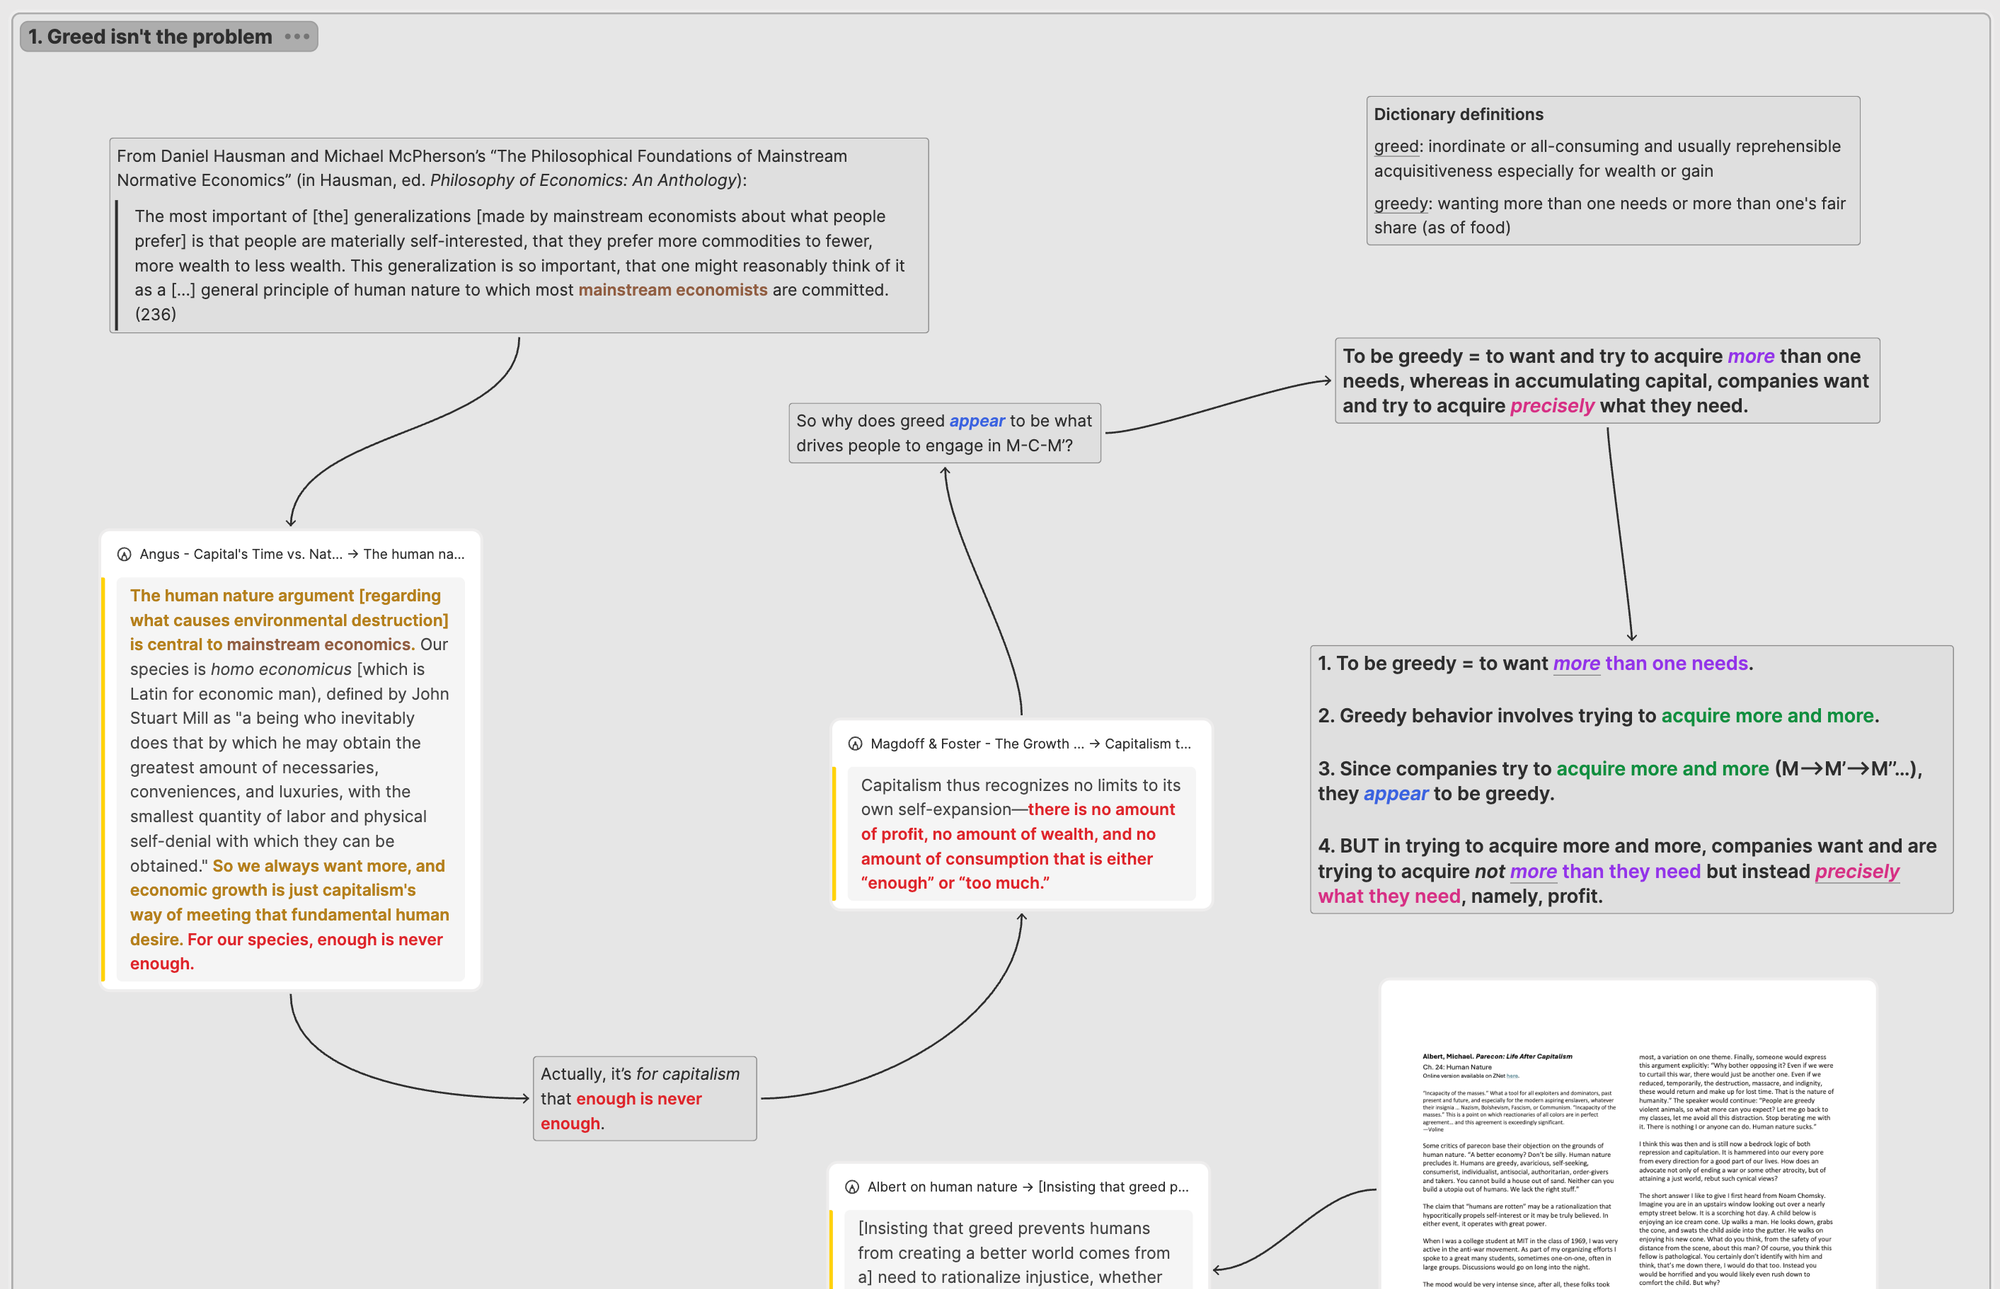Viewport: 2000px width, 1289px height.
Task: Click the yellow highlight bar on Angus card
Action: point(103,780)
